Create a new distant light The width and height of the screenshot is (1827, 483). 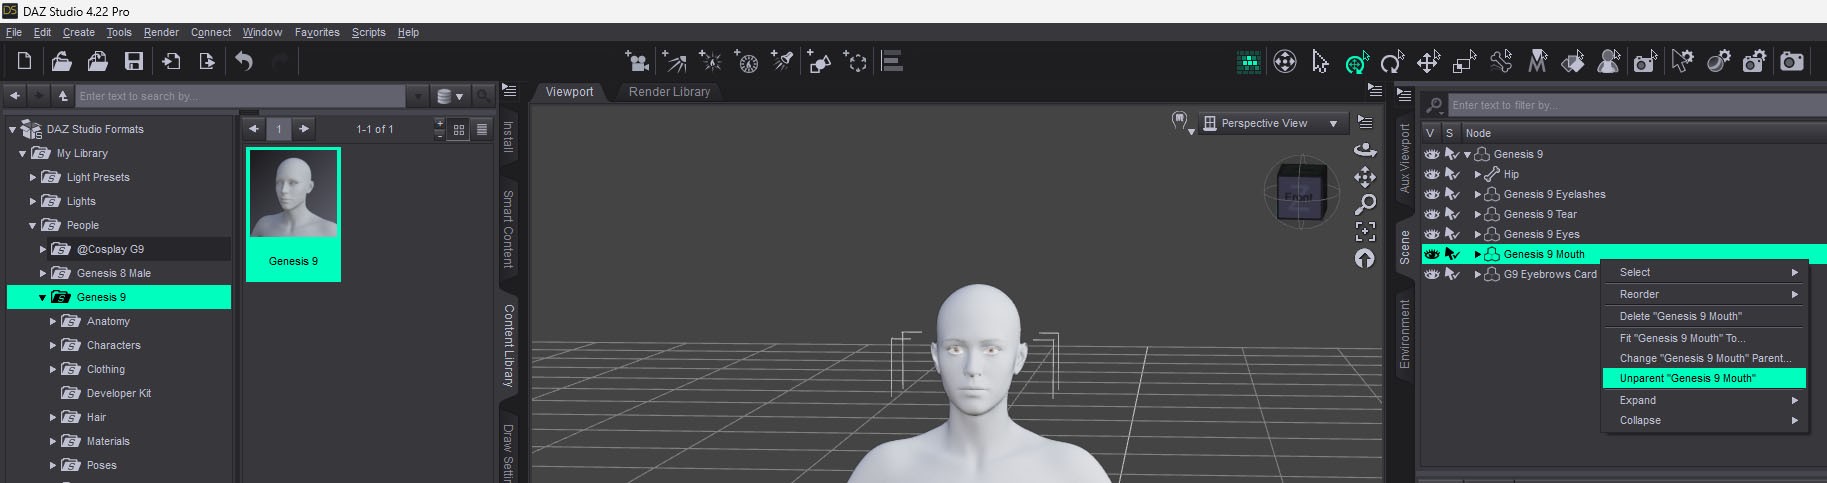[x=674, y=62]
